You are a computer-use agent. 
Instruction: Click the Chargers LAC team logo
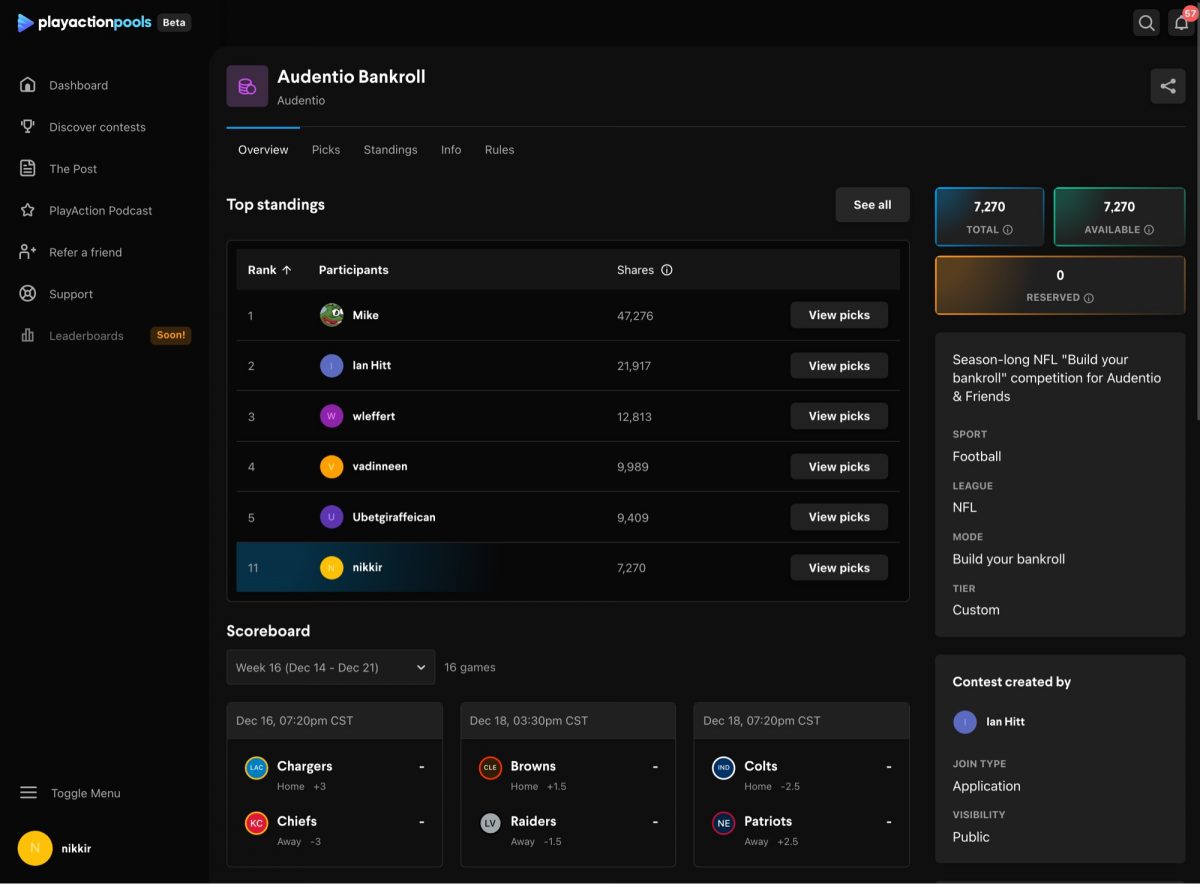pyautogui.click(x=257, y=768)
